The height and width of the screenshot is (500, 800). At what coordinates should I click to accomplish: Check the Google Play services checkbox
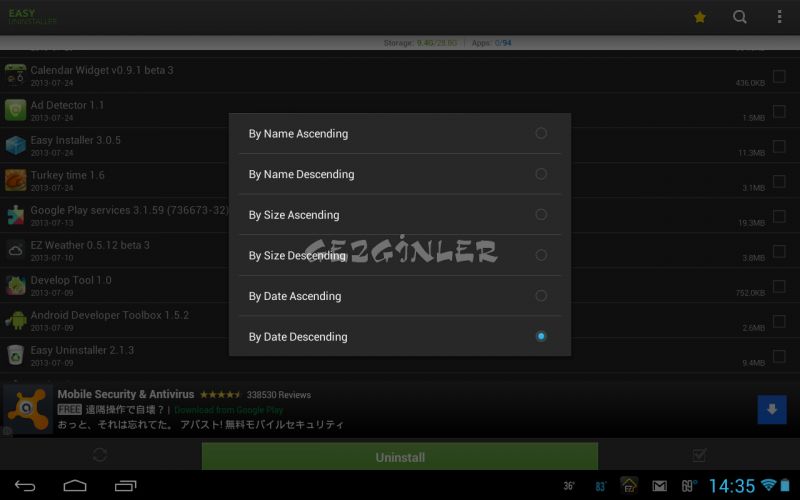click(779, 216)
